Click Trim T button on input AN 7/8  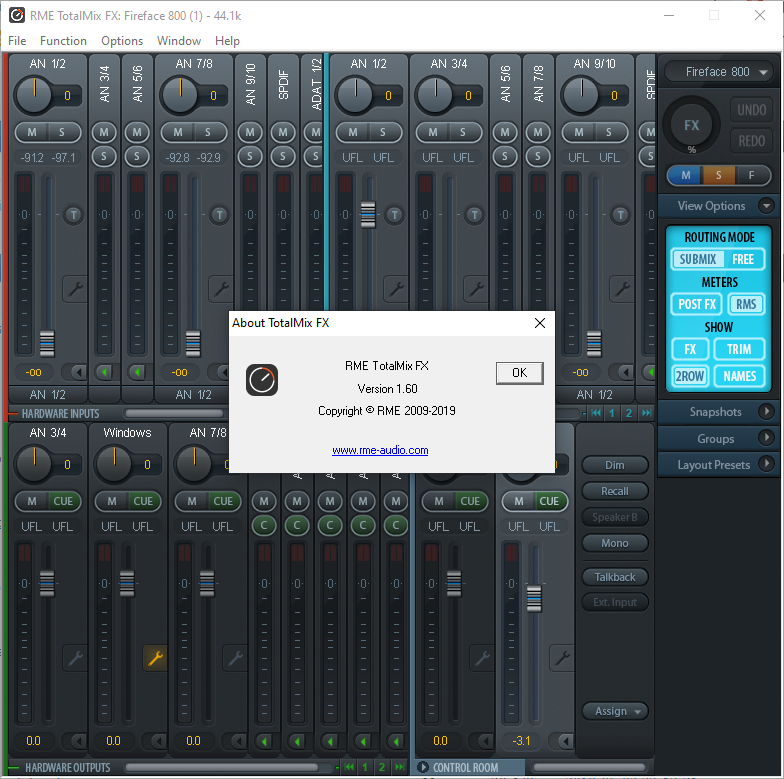(x=220, y=215)
